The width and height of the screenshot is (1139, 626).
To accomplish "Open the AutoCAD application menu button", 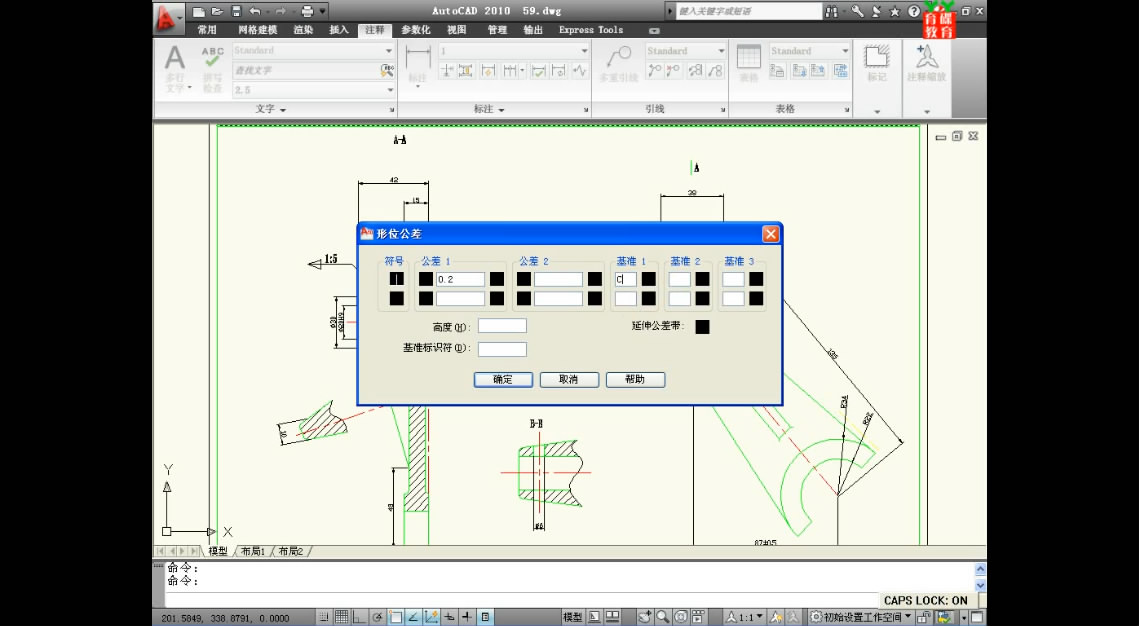I will 169,17.
